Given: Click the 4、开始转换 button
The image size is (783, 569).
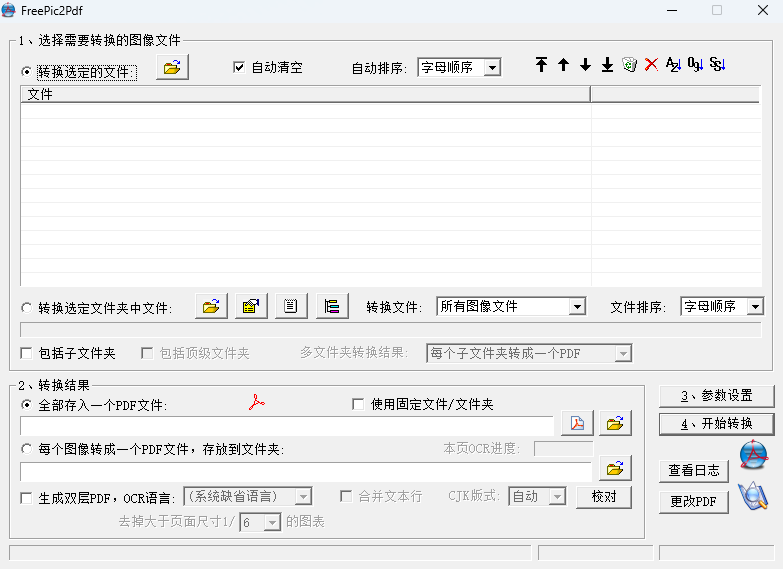Looking at the screenshot, I should pos(716,424).
